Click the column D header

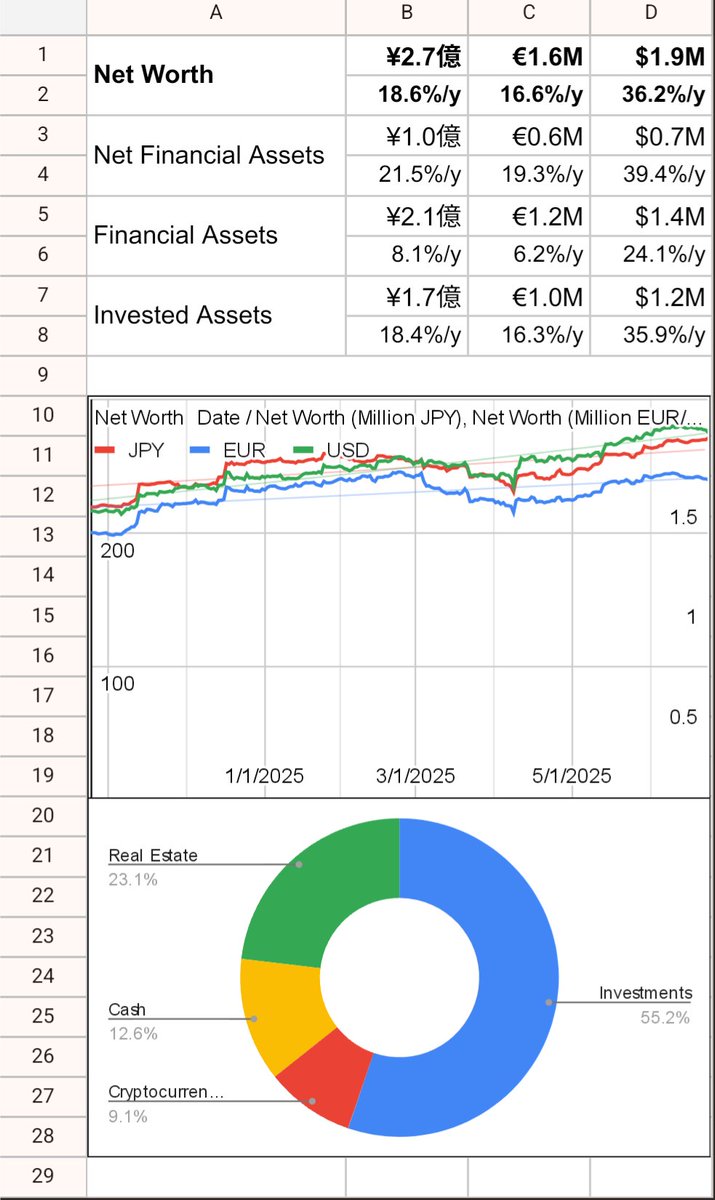651,13
